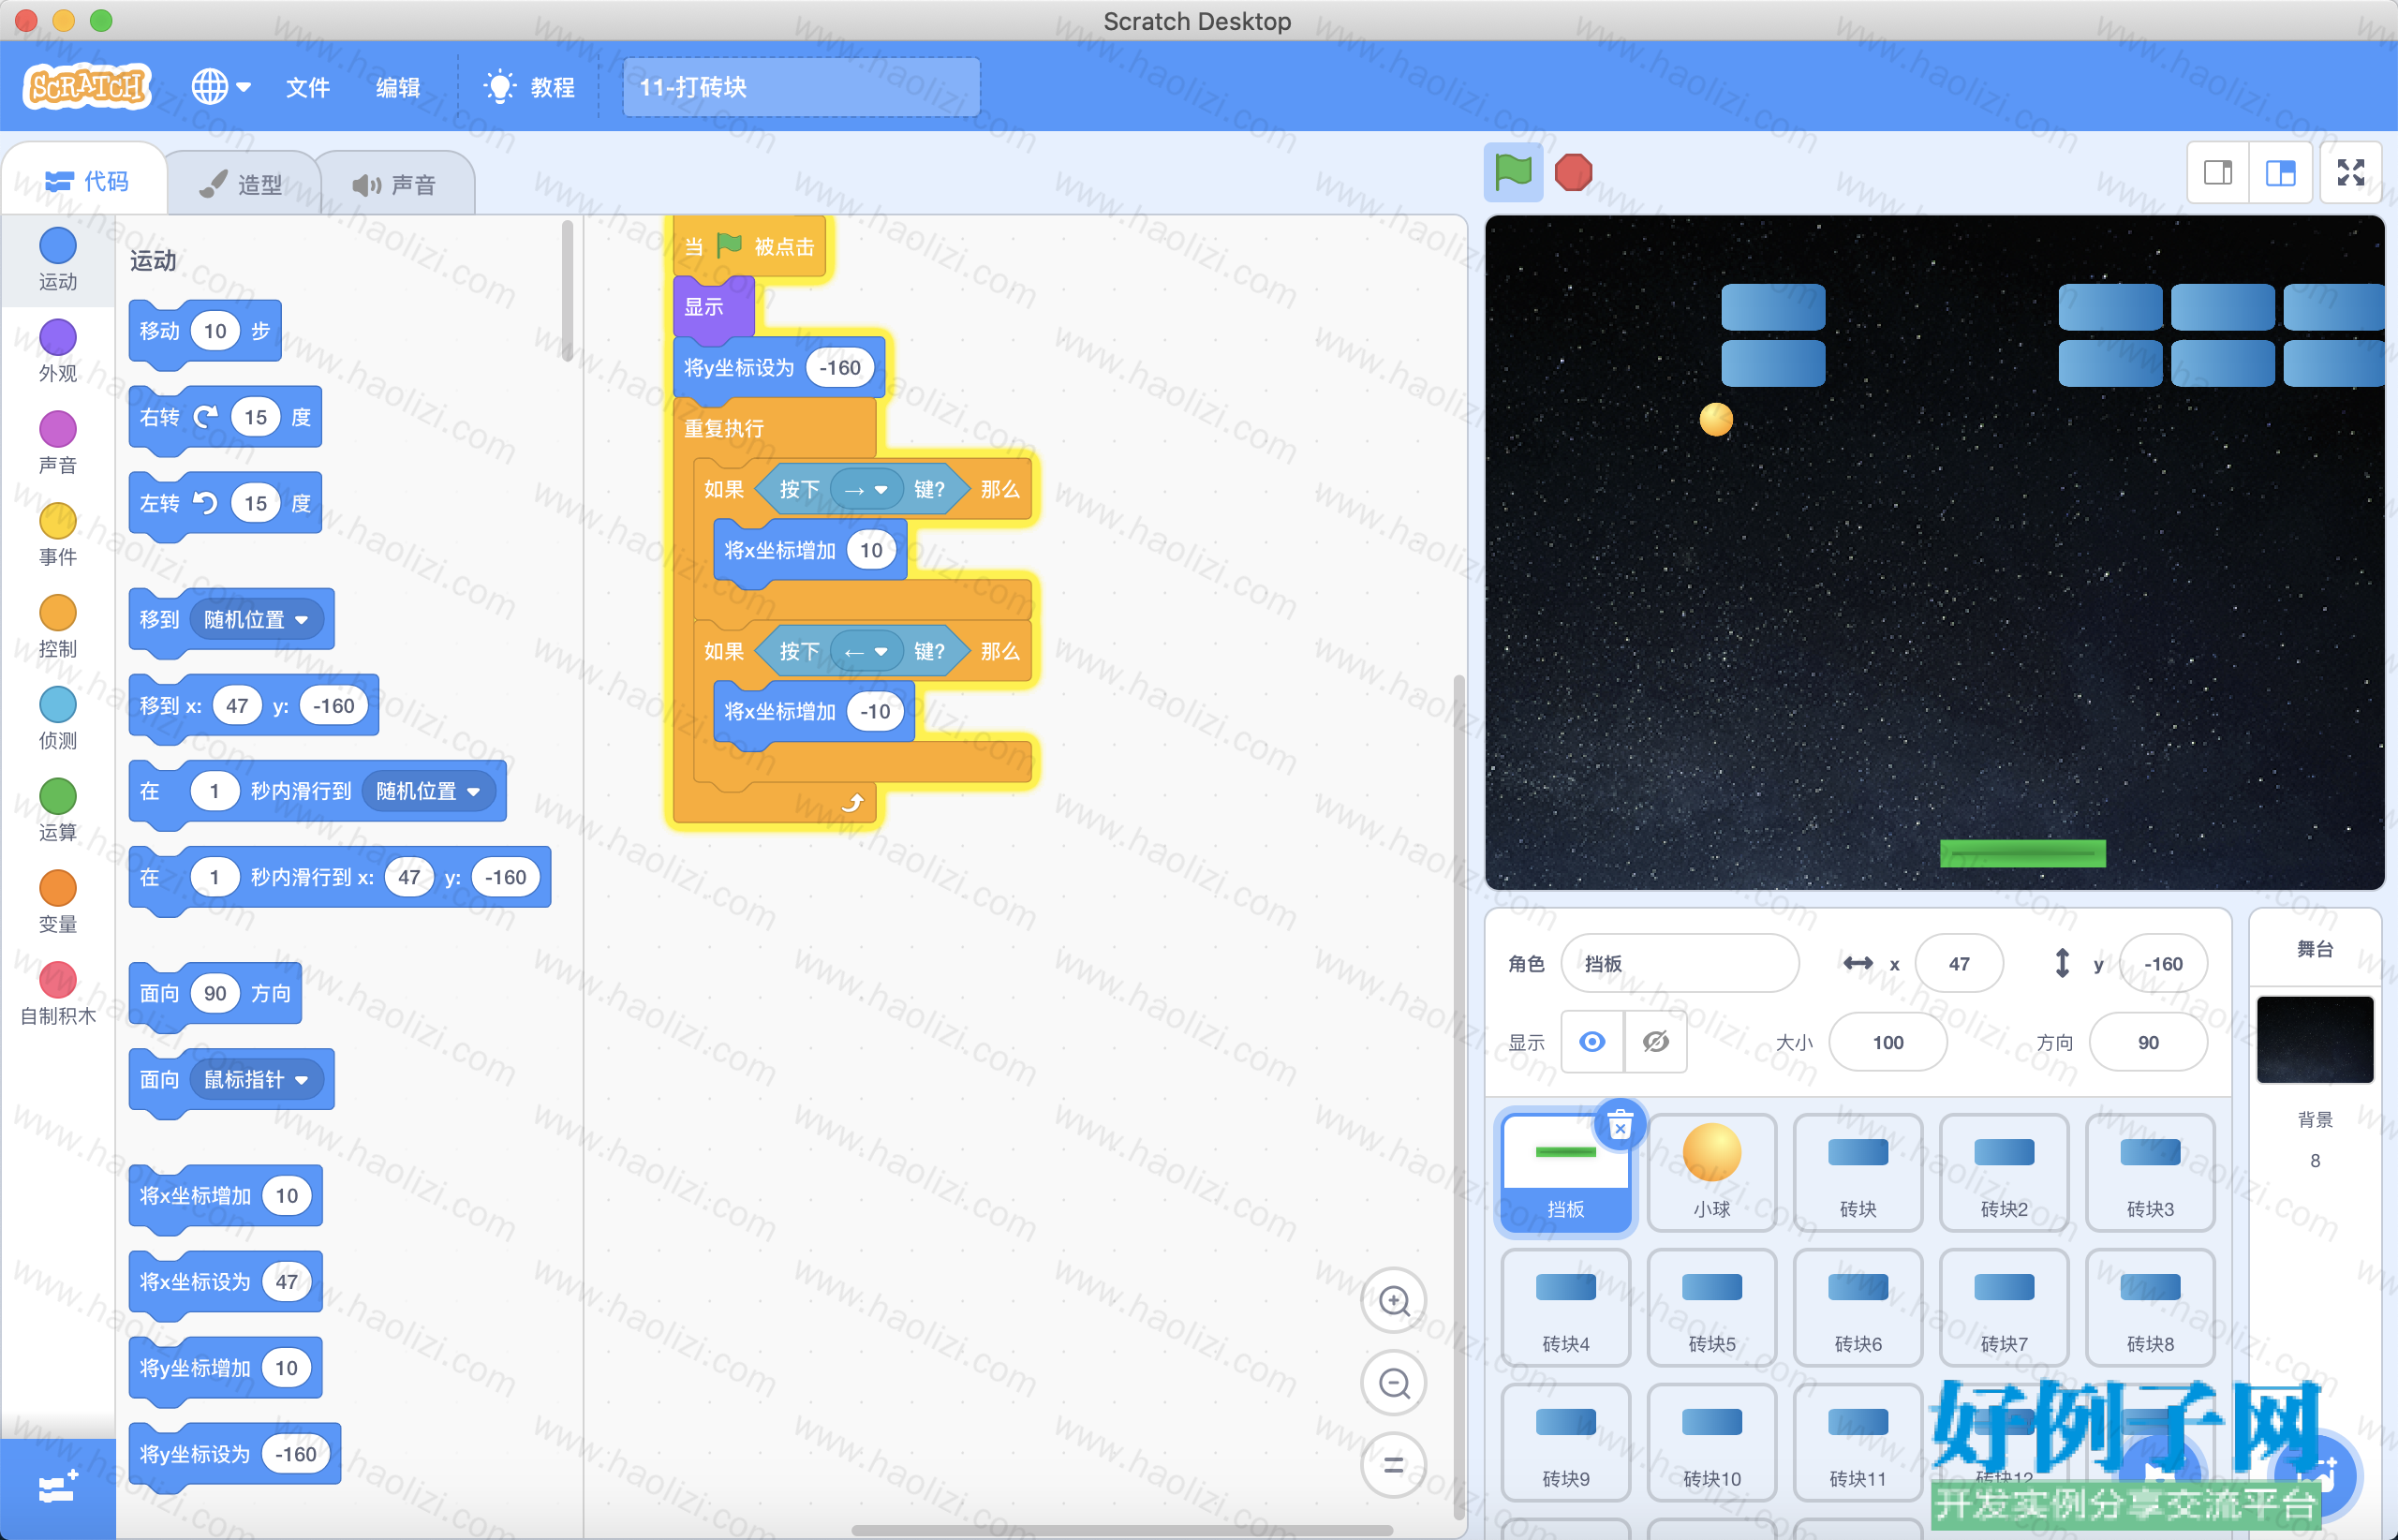
Task: Edit the project title 11-打砖块
Action: [801, 87]
